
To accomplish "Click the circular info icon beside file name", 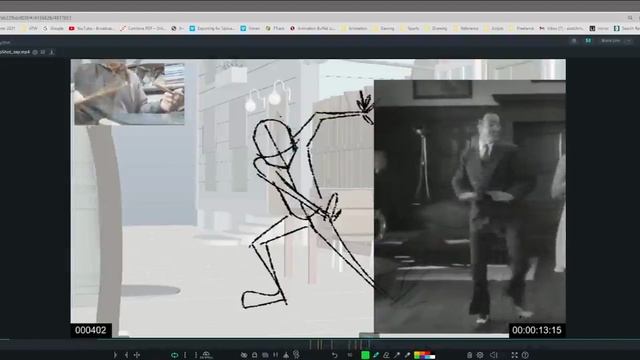I will click(35, 52).
